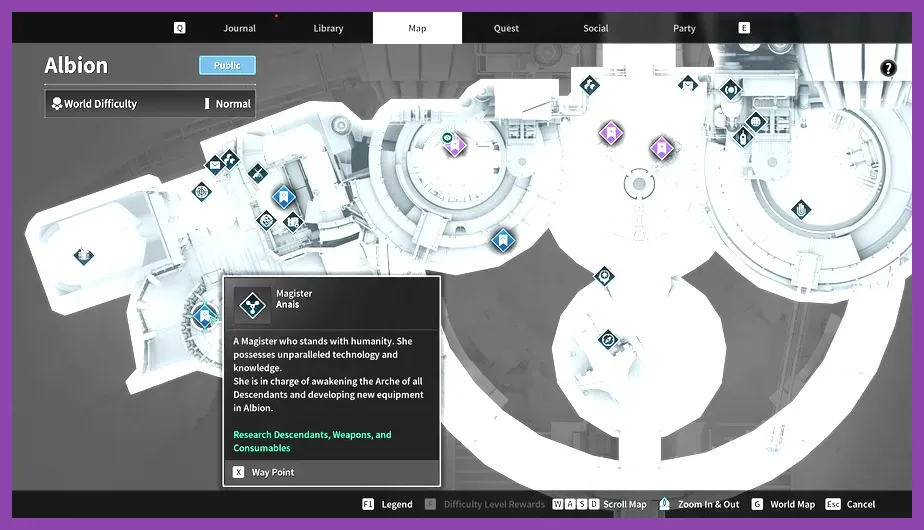The height and width of the screenshot is (530, 924).
Task: Open the F1 Legend
Action: coord(387,505)
